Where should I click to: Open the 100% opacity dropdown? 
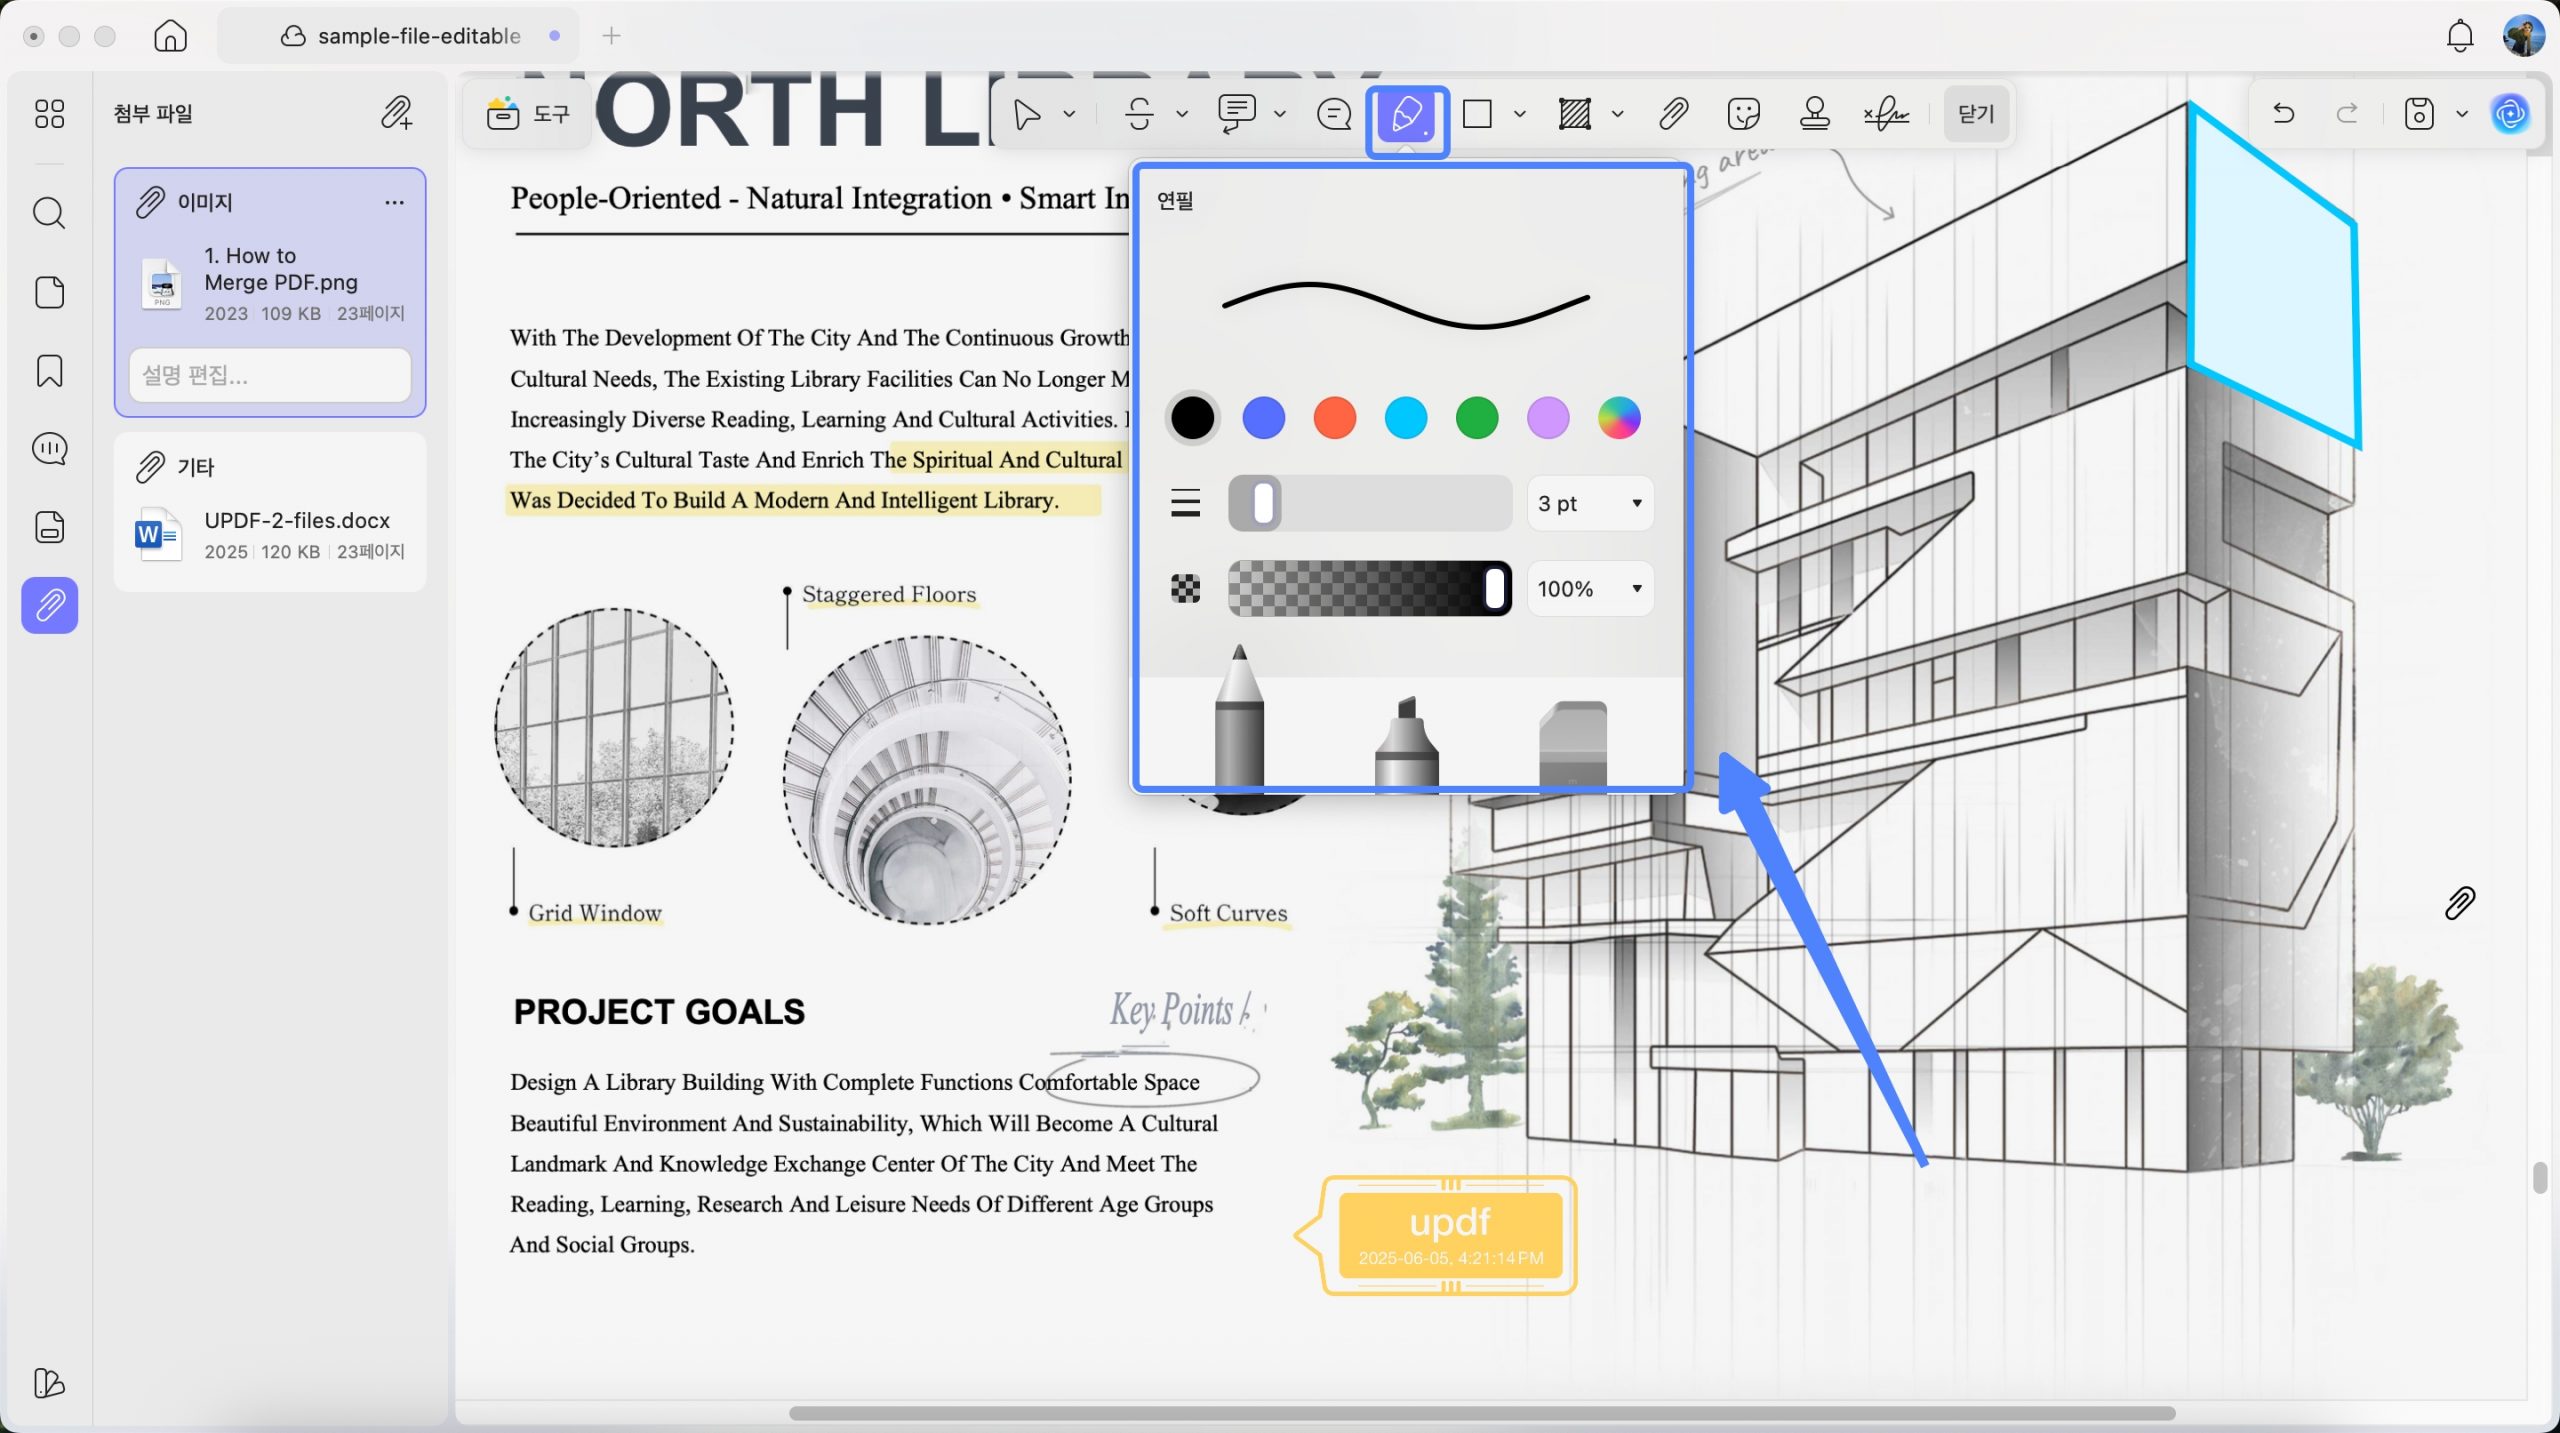tap(1590, 589)
